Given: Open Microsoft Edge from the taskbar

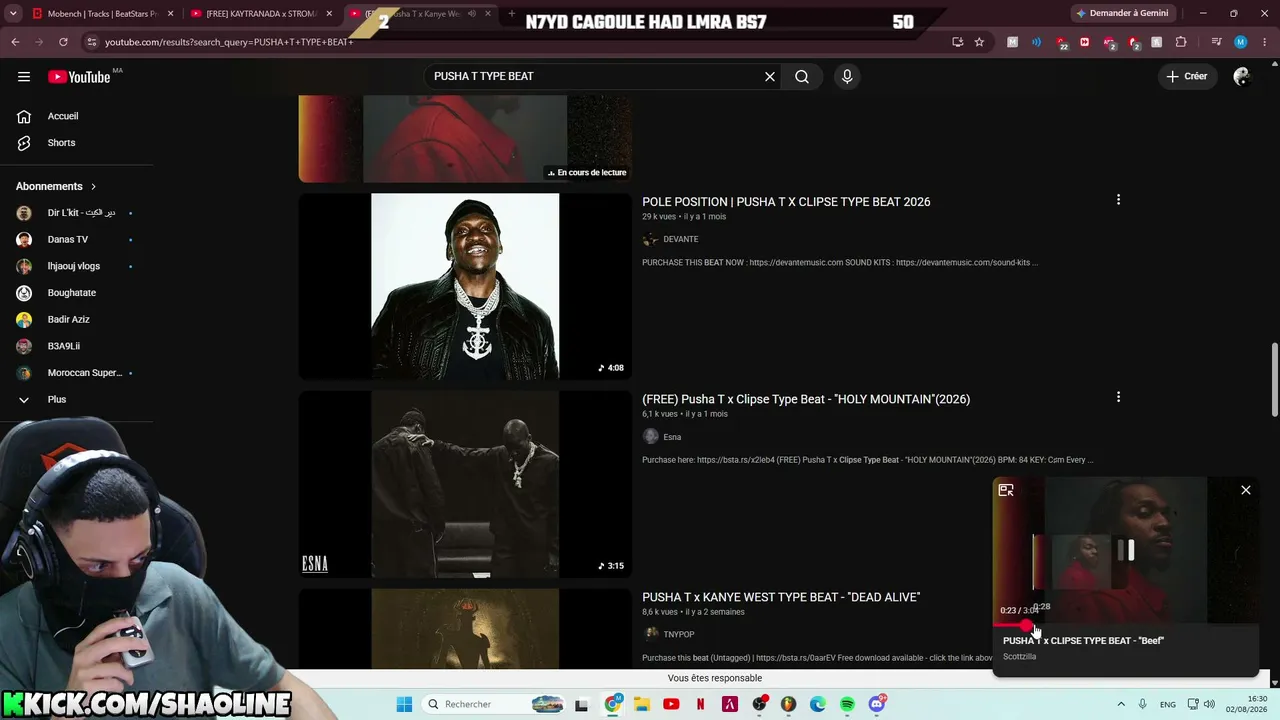Looking at the screenshot, I should (x=818, y=704).
